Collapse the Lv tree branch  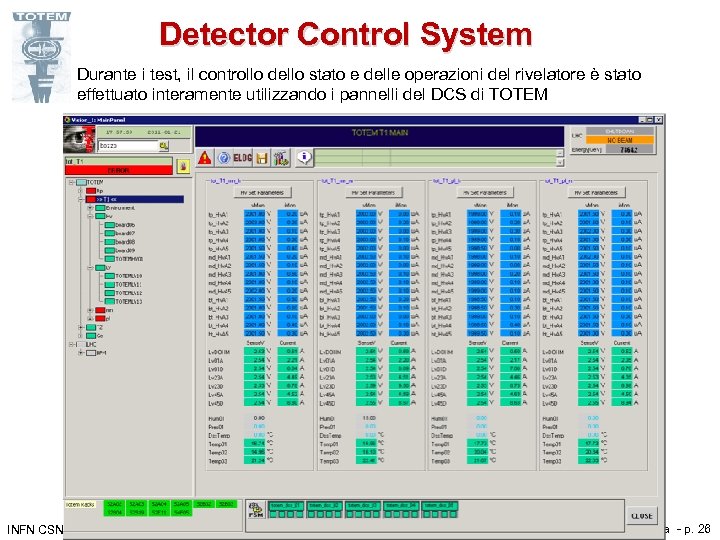[90, 268]
